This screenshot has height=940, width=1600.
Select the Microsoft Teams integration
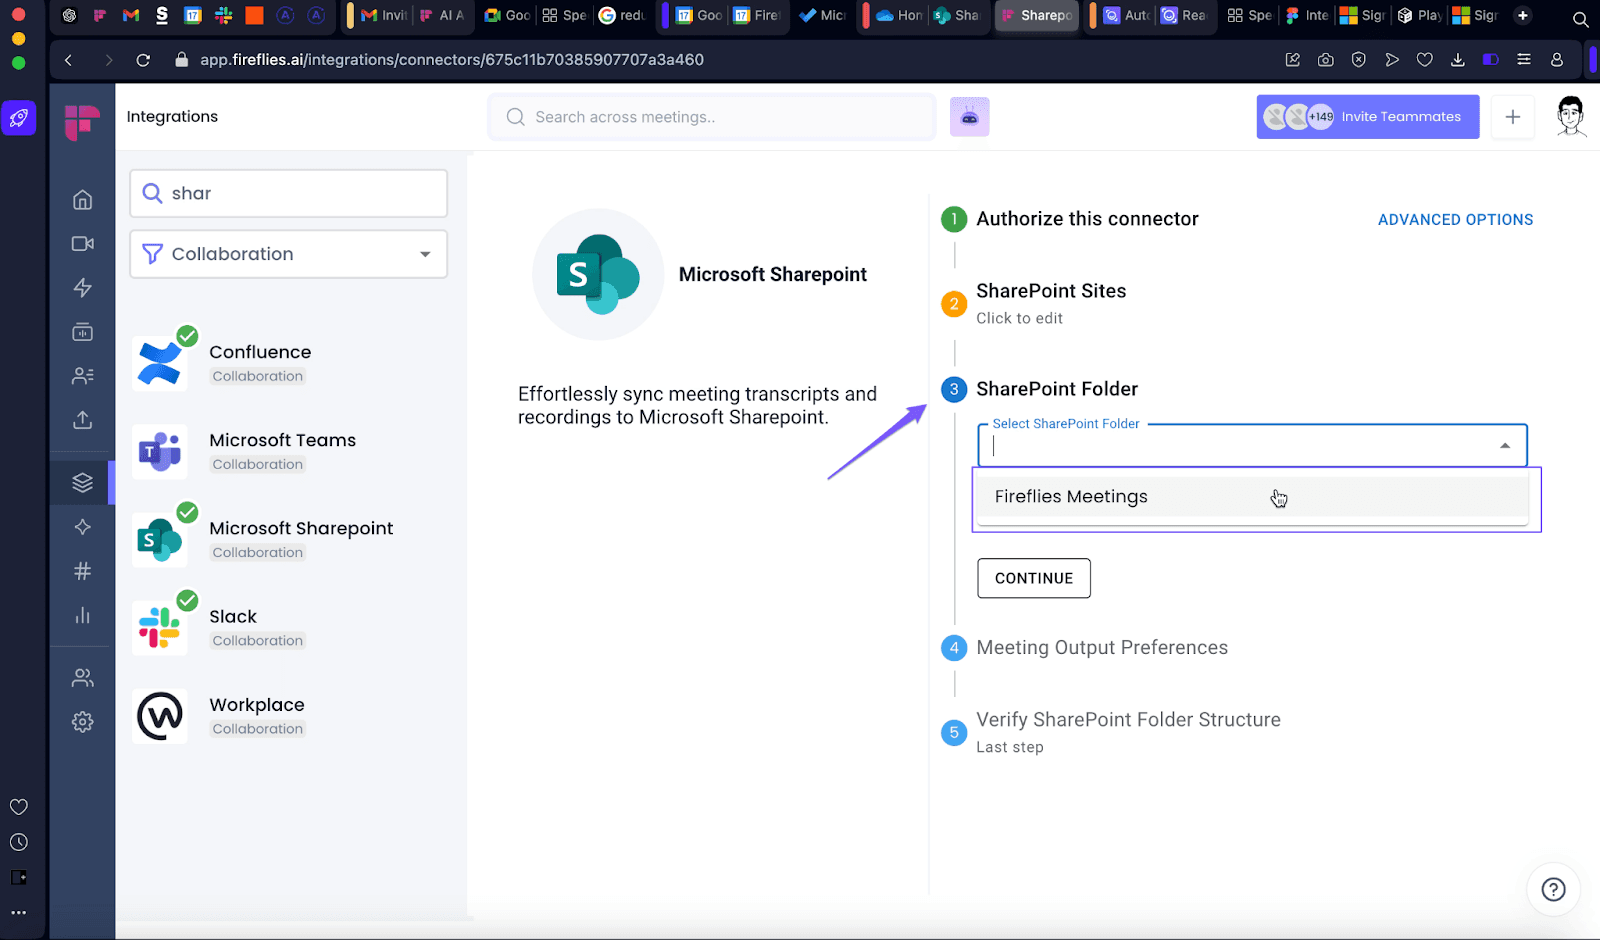(x=282, y=451)
